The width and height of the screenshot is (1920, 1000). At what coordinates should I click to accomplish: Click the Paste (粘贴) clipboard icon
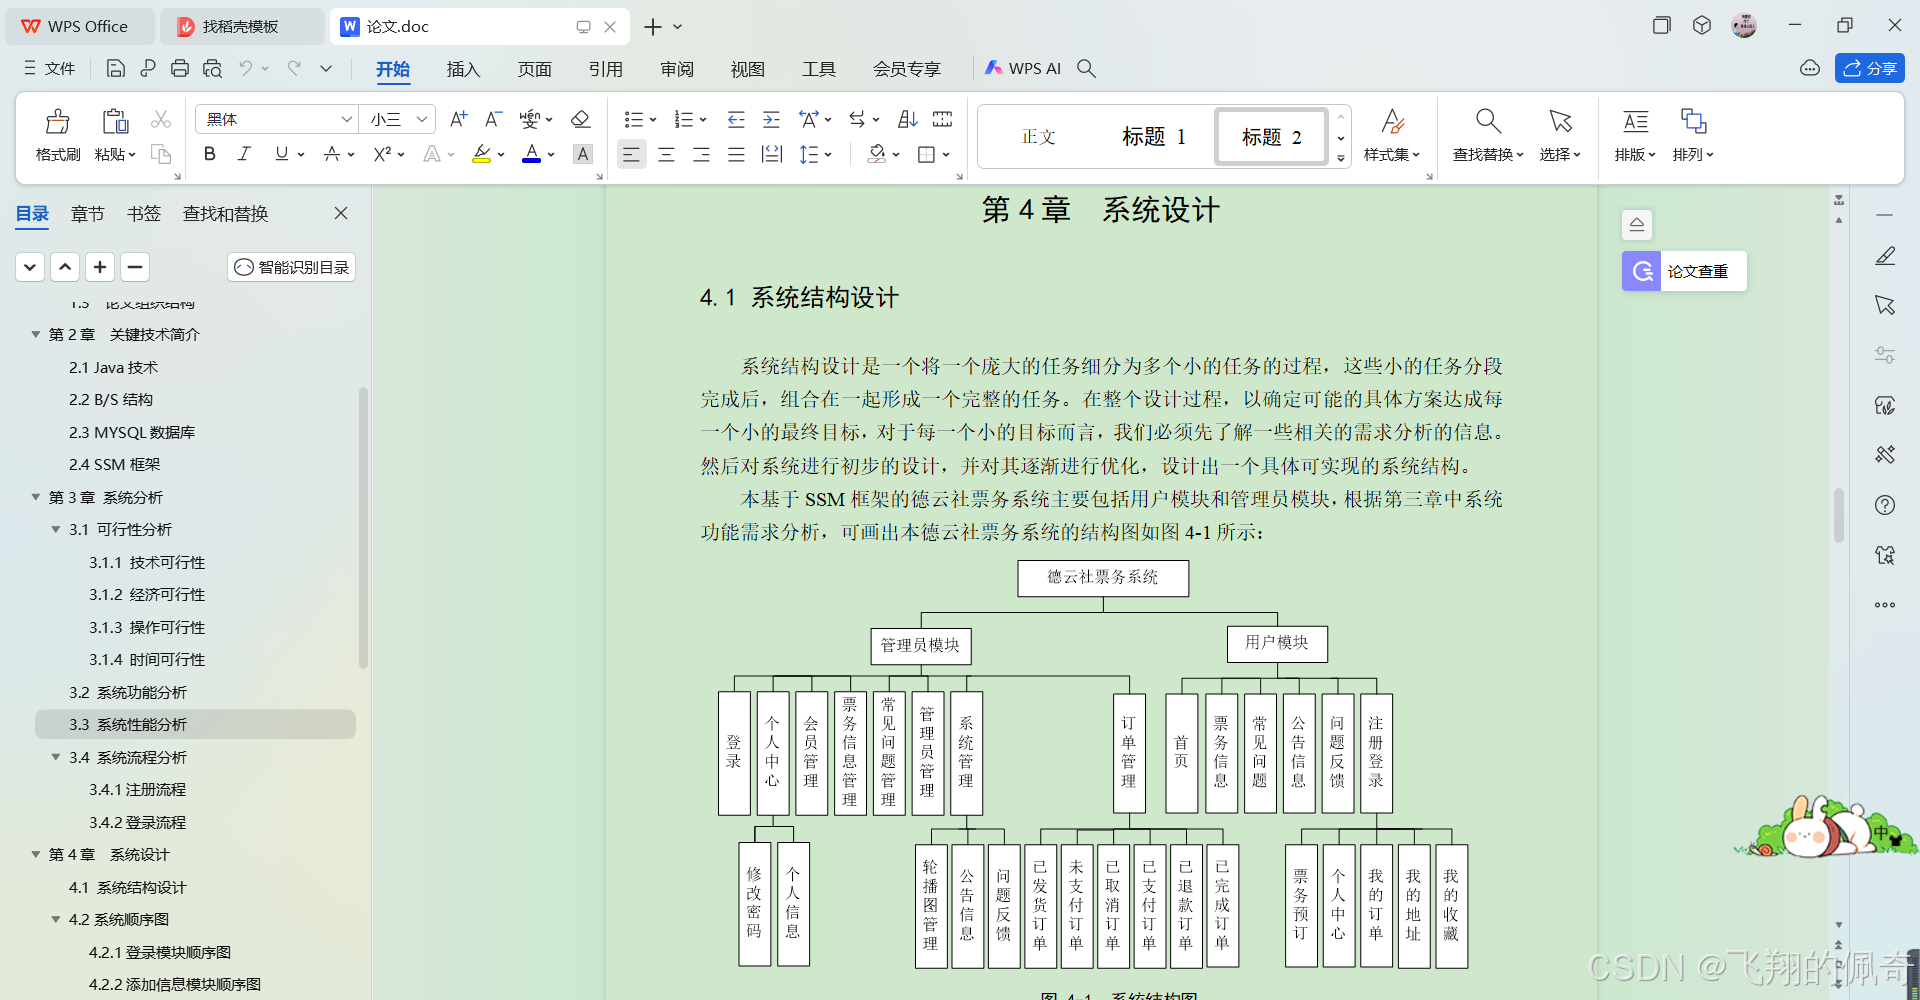[115, 122]
